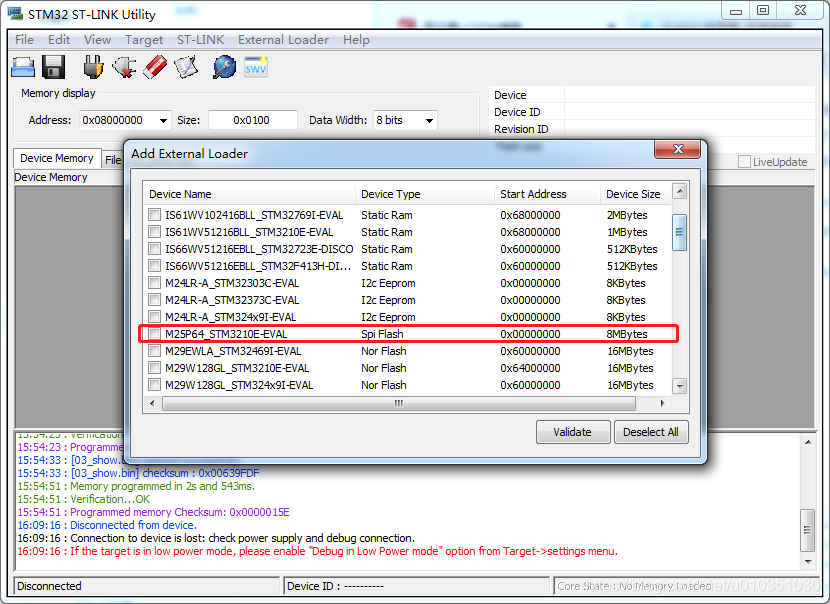Close the Add External Loader dialog
Viewport: 830px width, 604px height.
pos(678,149)
